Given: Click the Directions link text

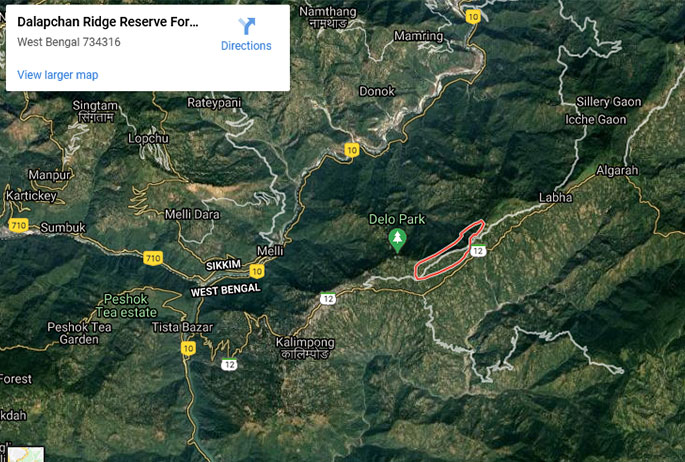Looking at the screenshot, I should [x=246, y=46].
